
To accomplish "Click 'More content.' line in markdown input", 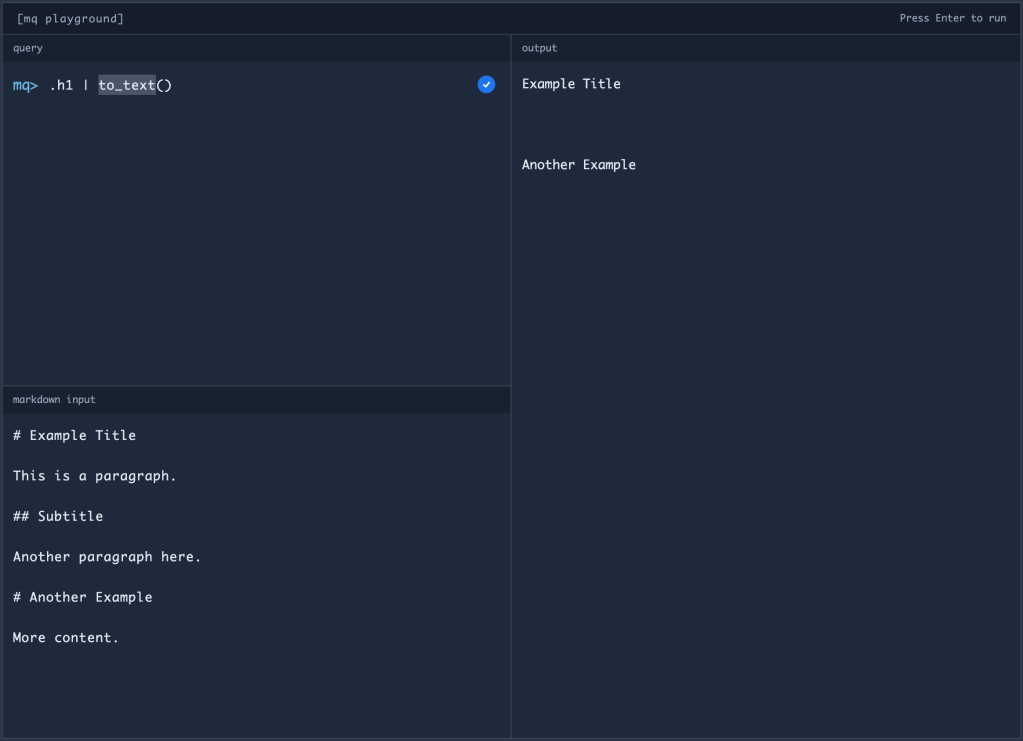I will [66, 638].
